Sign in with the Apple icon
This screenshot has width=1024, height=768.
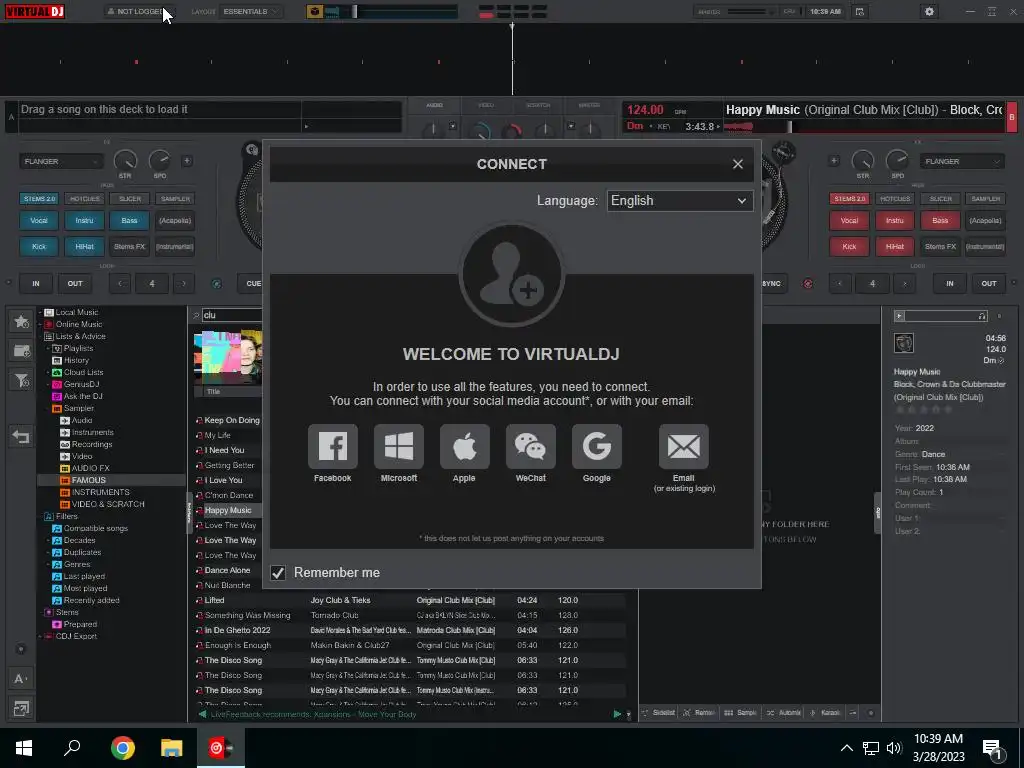click(x=464, y=447)
